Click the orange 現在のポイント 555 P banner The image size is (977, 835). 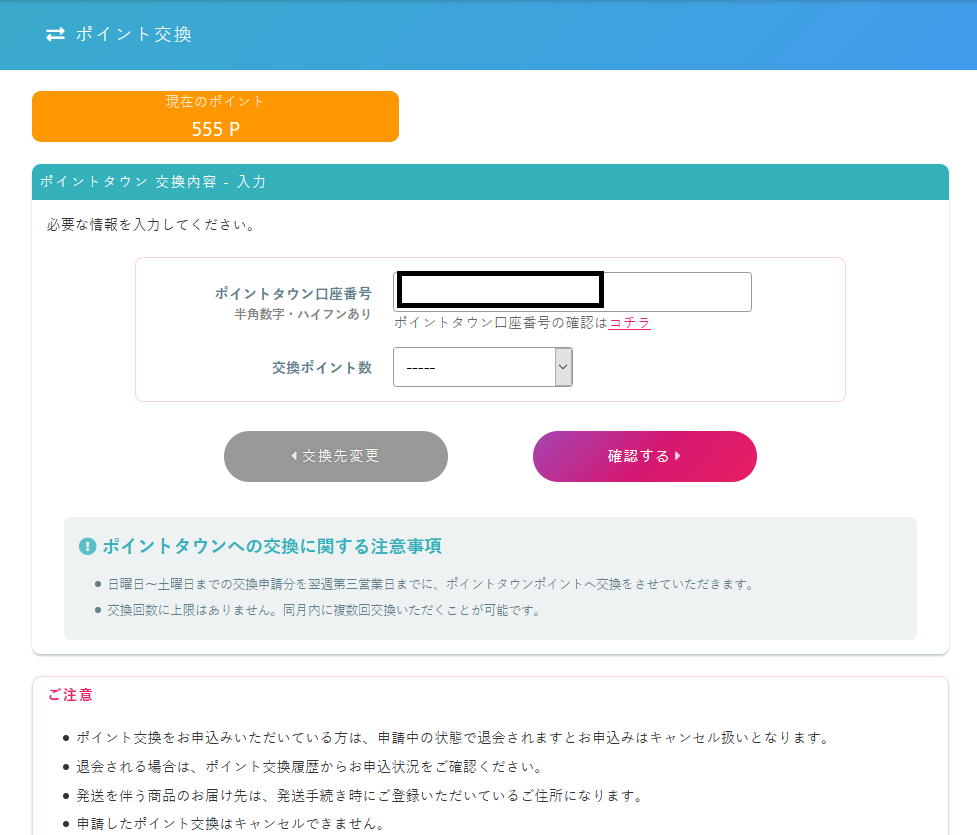tap(216, 116)
